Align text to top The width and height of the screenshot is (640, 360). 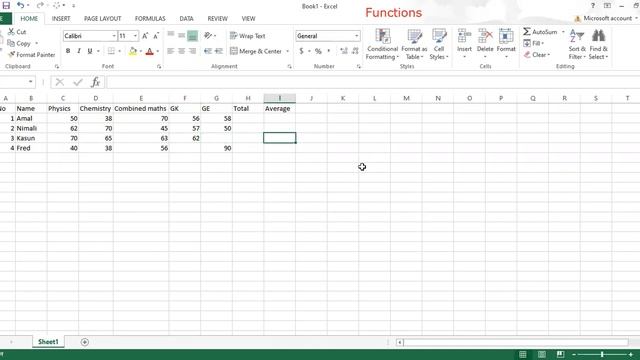tap(171, 36)
